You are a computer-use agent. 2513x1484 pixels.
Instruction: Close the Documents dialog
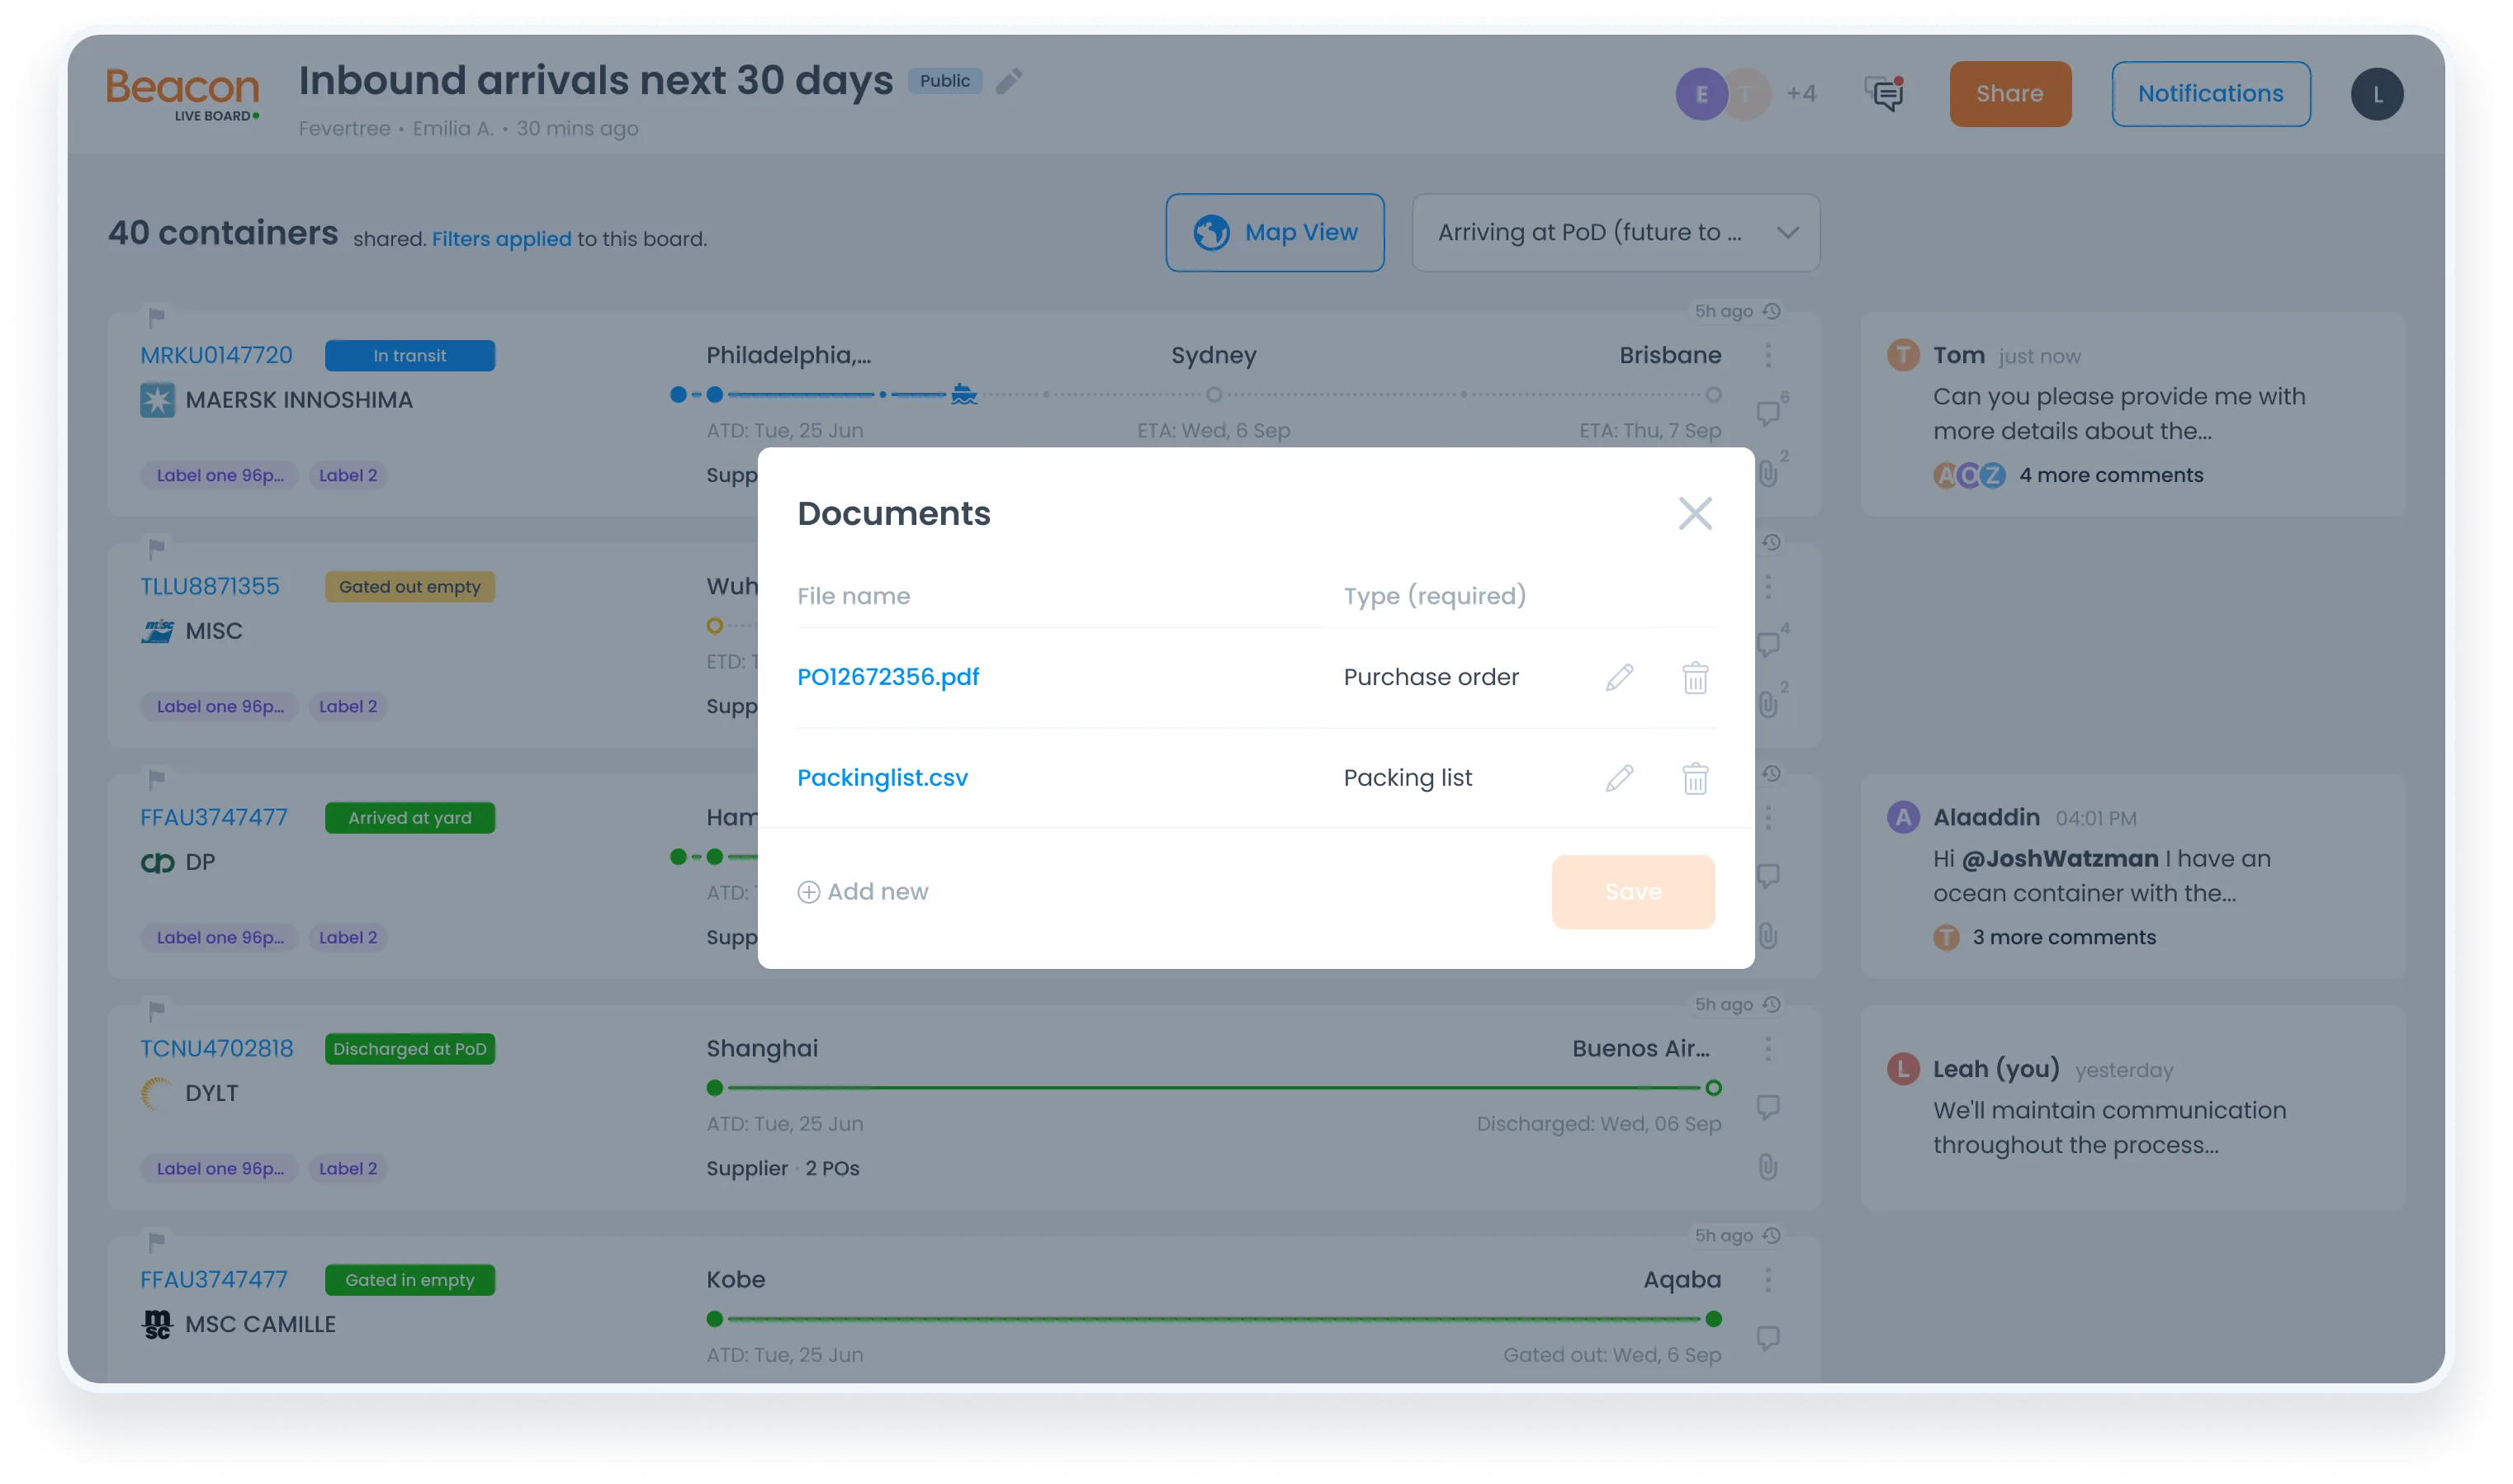[x=1695, y=514]
